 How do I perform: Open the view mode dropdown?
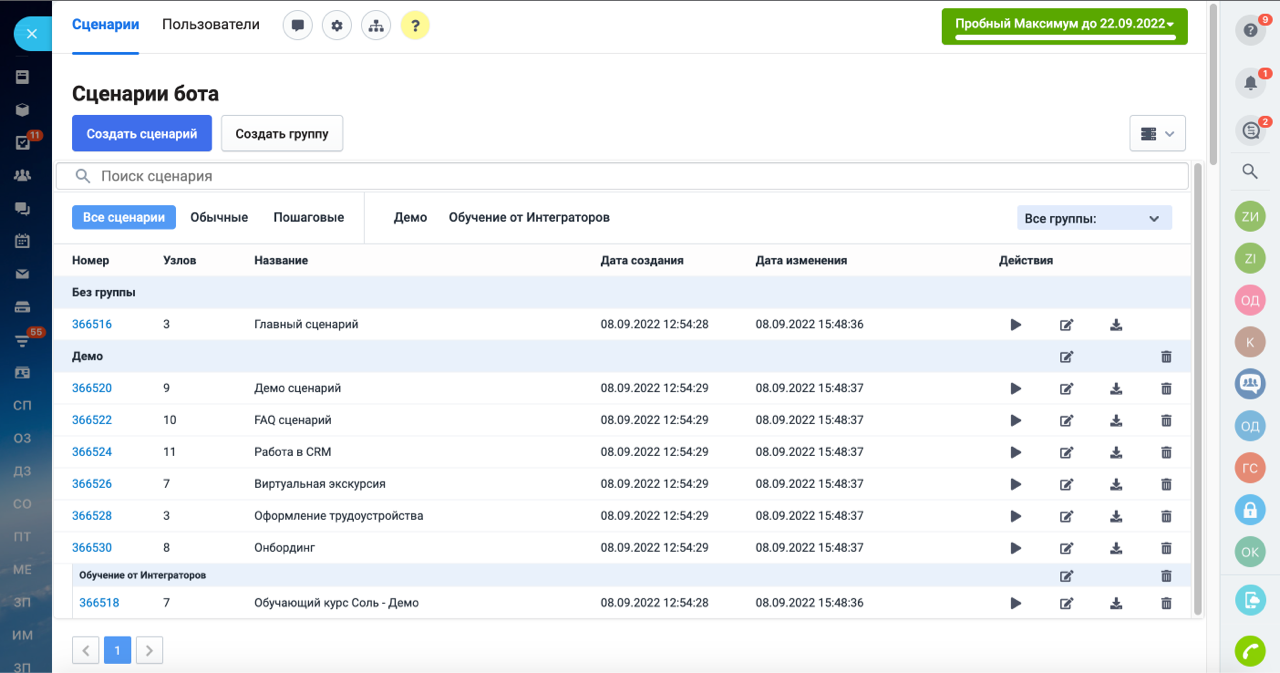click(1157, 133)
